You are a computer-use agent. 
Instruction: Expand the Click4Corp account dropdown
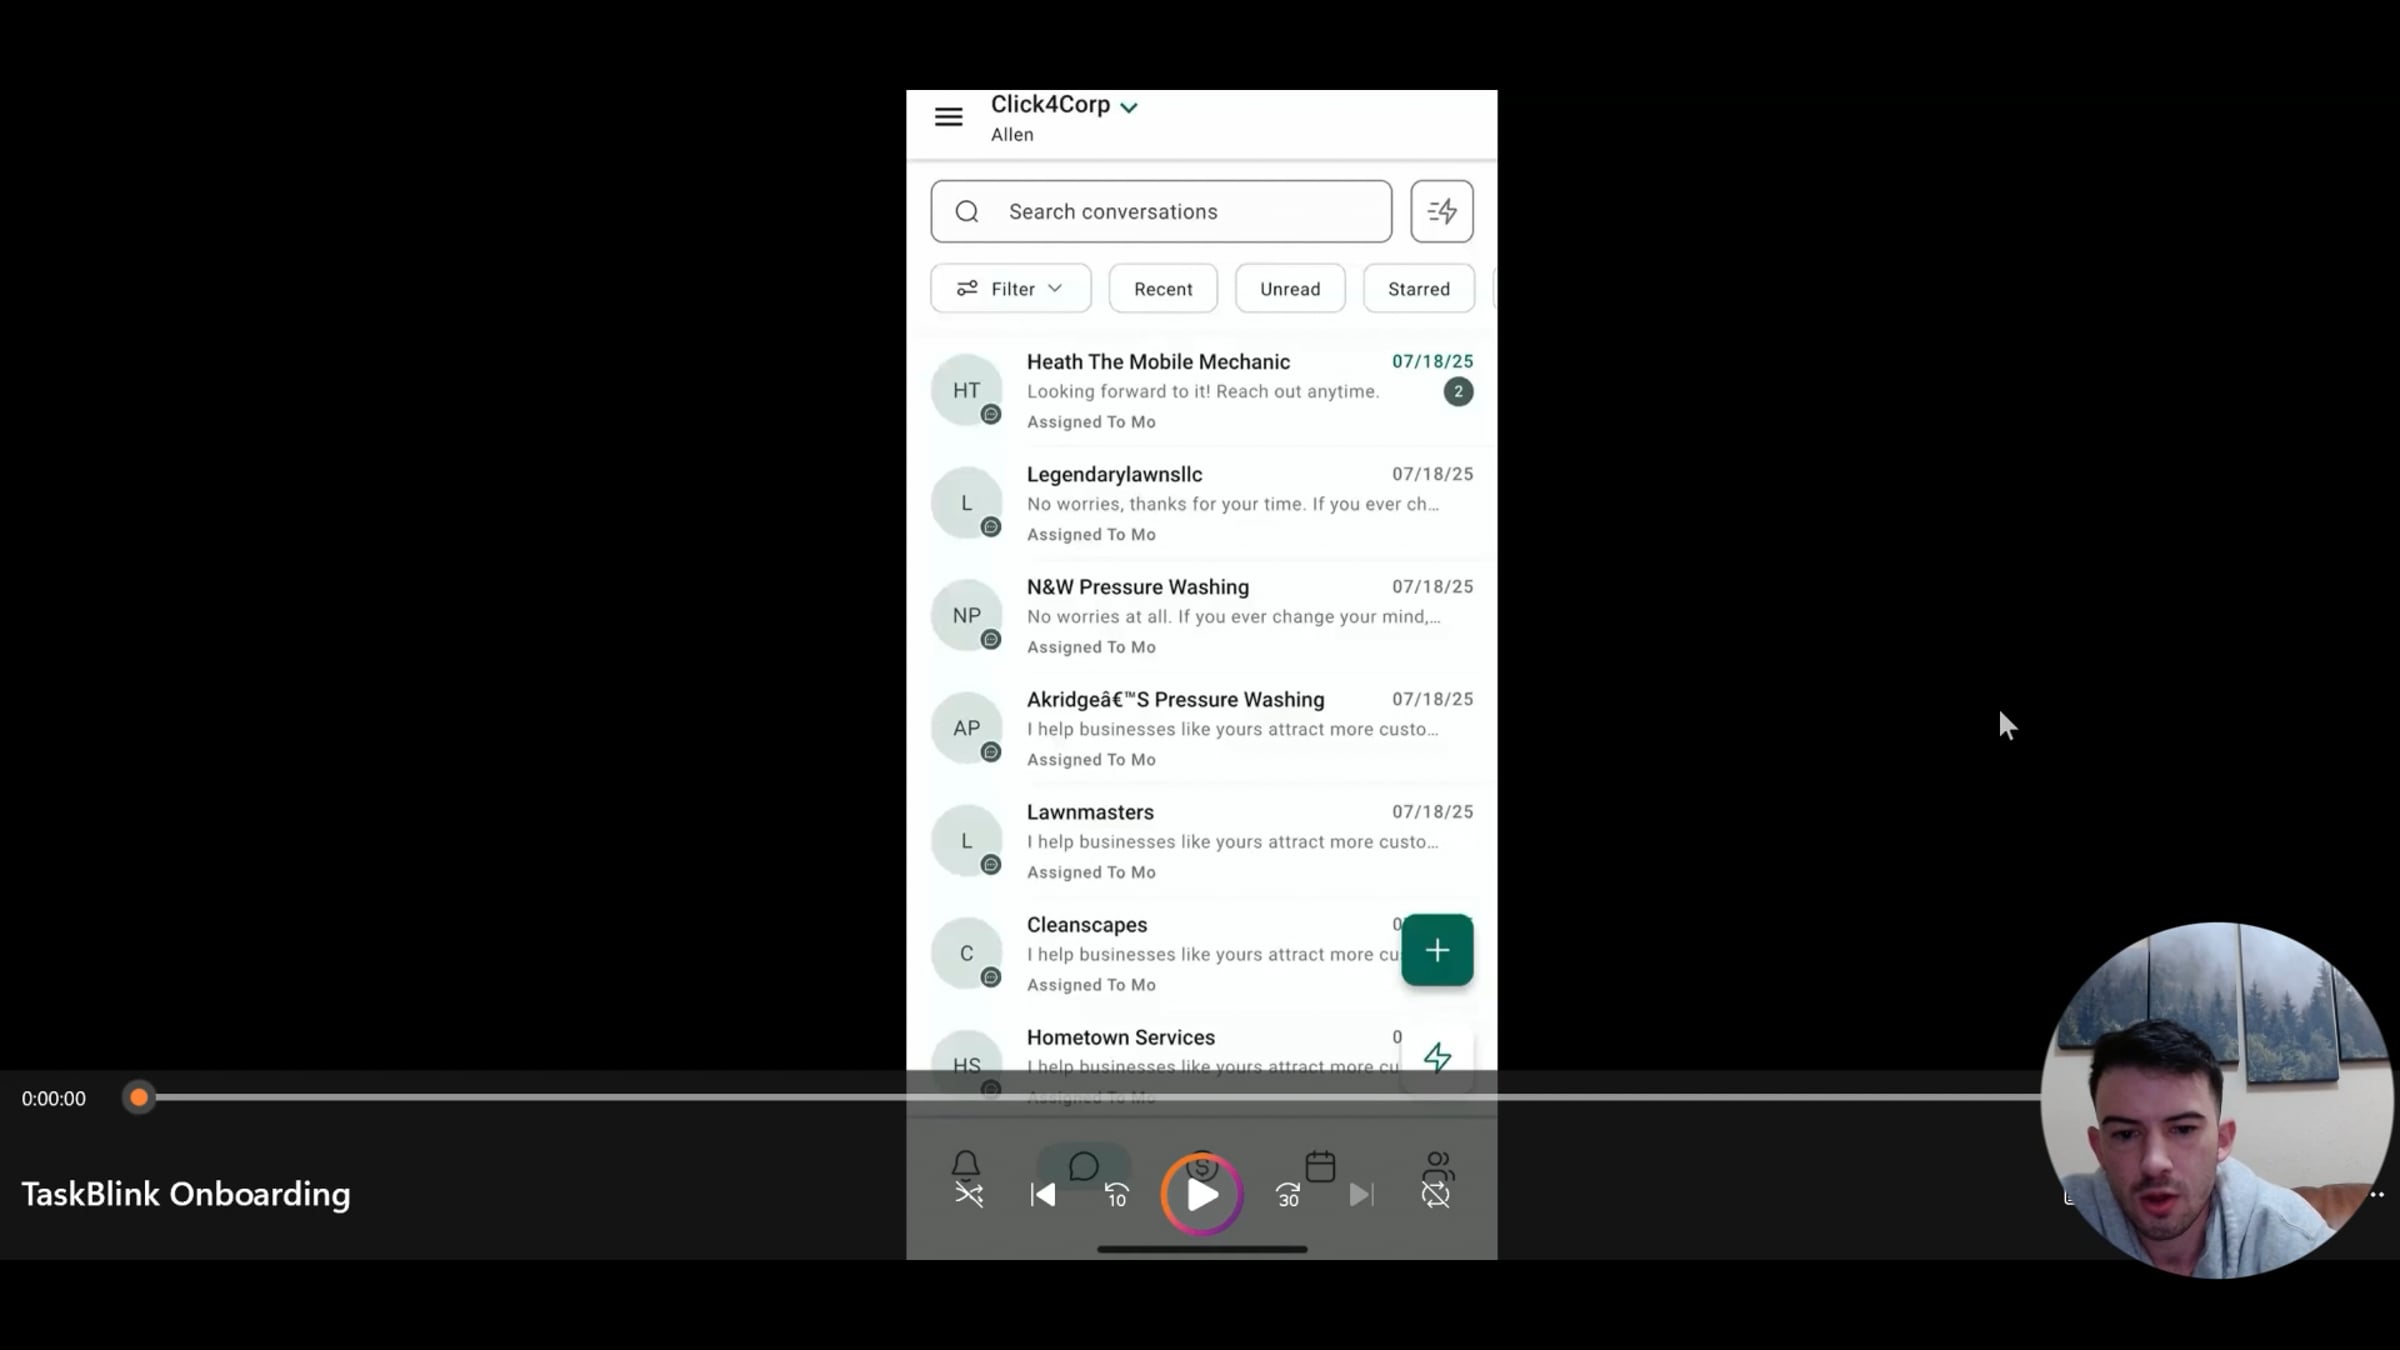[1129, 107]
